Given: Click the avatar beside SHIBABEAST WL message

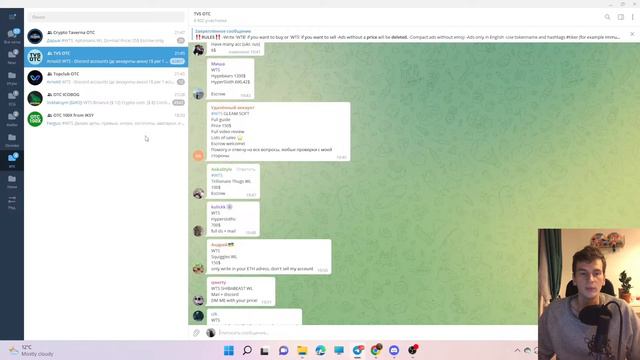Looking at the screenshot, I should [199, 300].
